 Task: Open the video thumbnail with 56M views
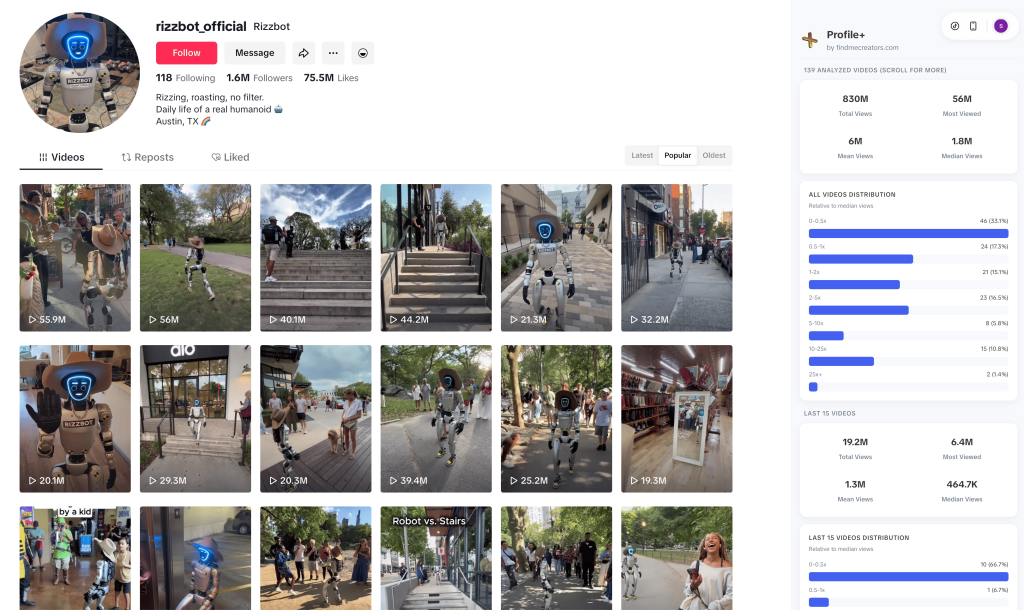[195, 257]
